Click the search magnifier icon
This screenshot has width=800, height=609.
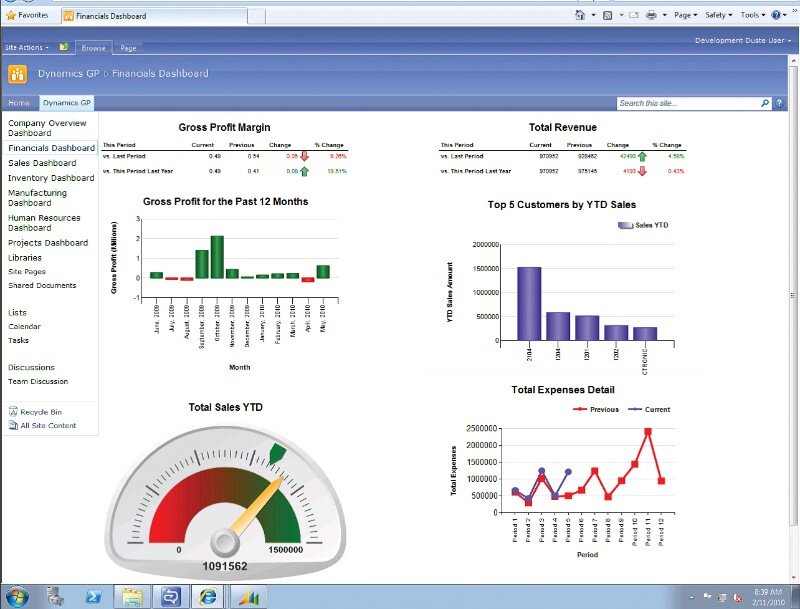point(765,103)
